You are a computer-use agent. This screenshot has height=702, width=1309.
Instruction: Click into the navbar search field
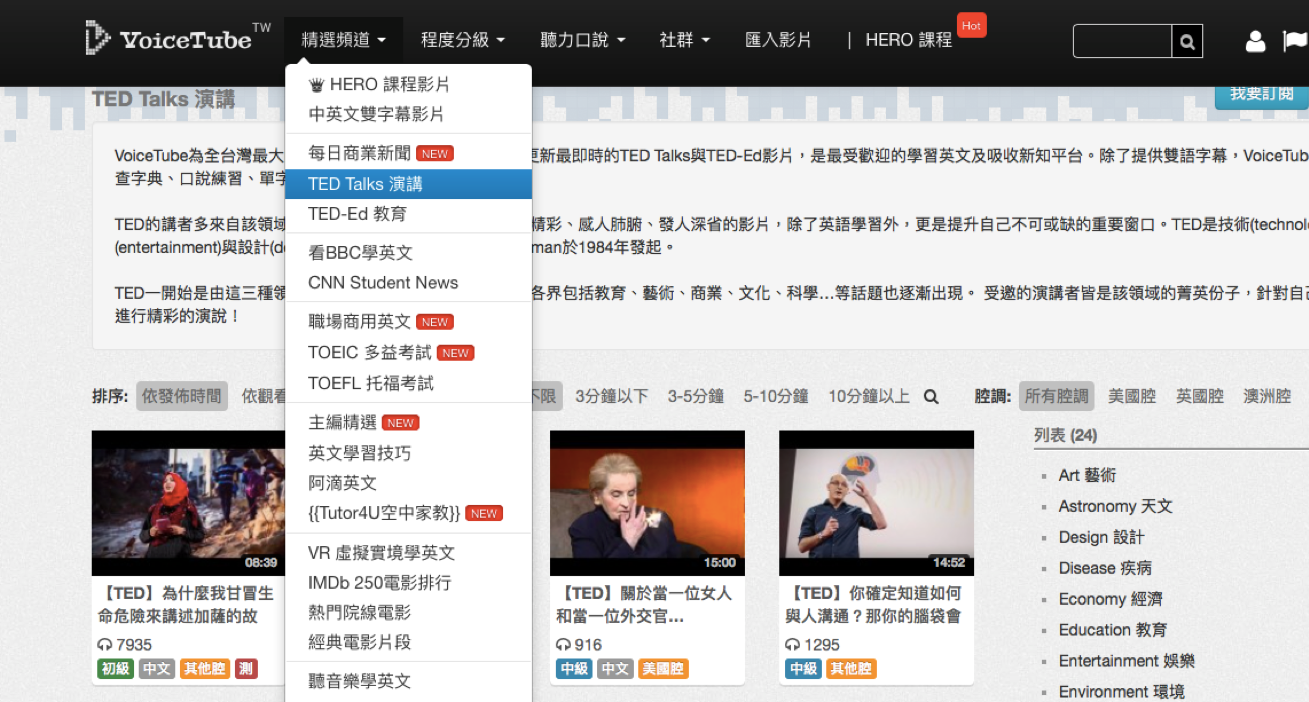[x=1121, y=42]
